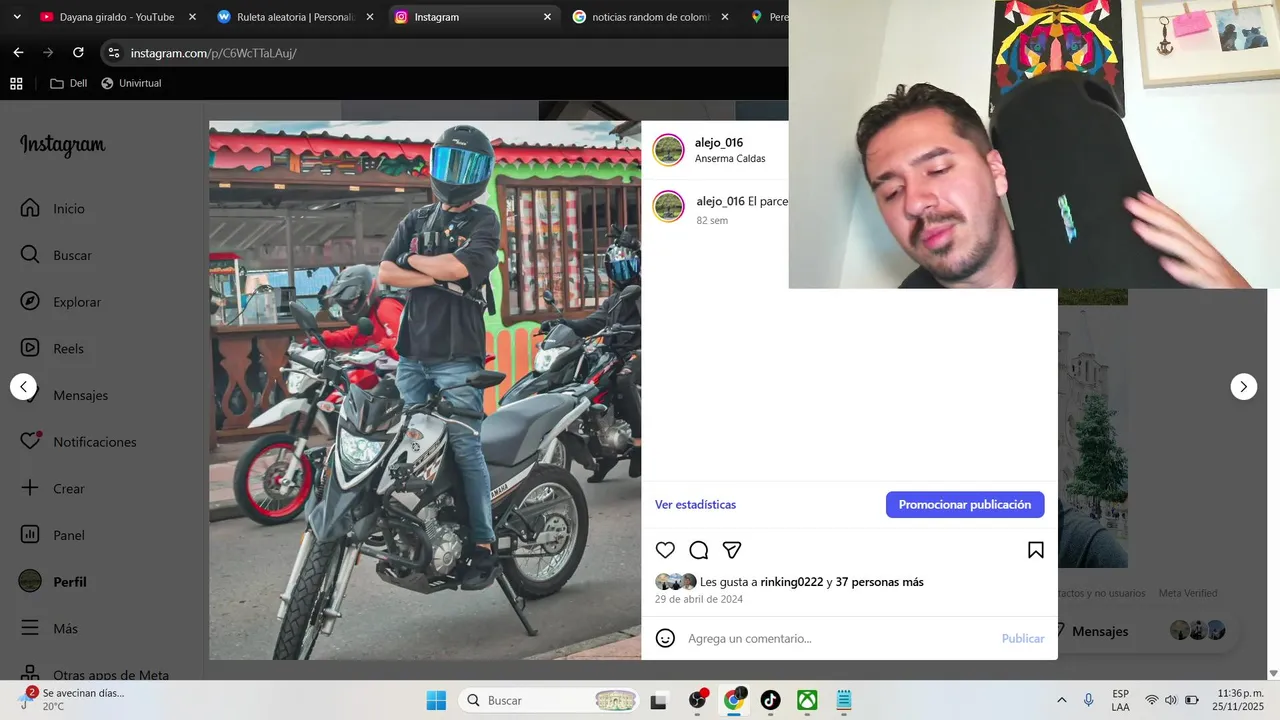Click alejo_016 avatar in post header
Image resolution: width=1280 pixels, height=720 pixels.
pyautogui.click(x=668, y=150)
